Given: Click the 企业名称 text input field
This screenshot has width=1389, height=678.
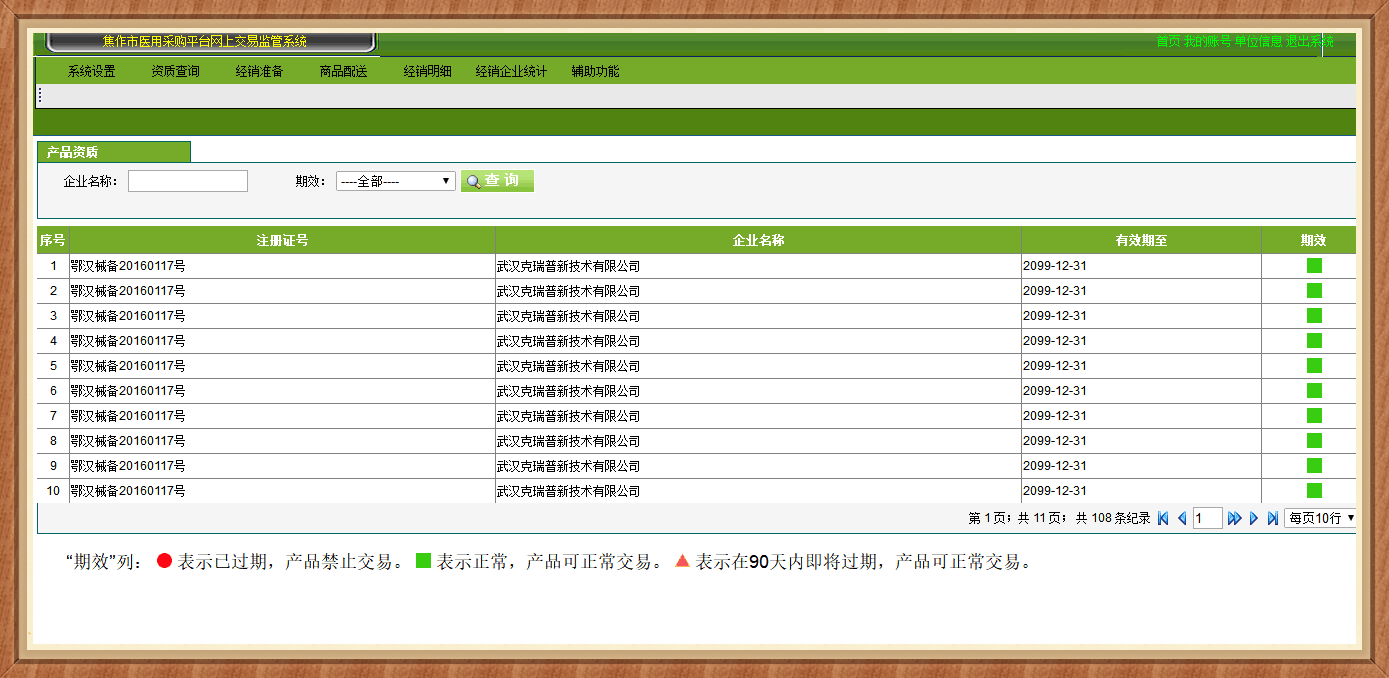Looking at the screenshot, I should tap(187, 181).
